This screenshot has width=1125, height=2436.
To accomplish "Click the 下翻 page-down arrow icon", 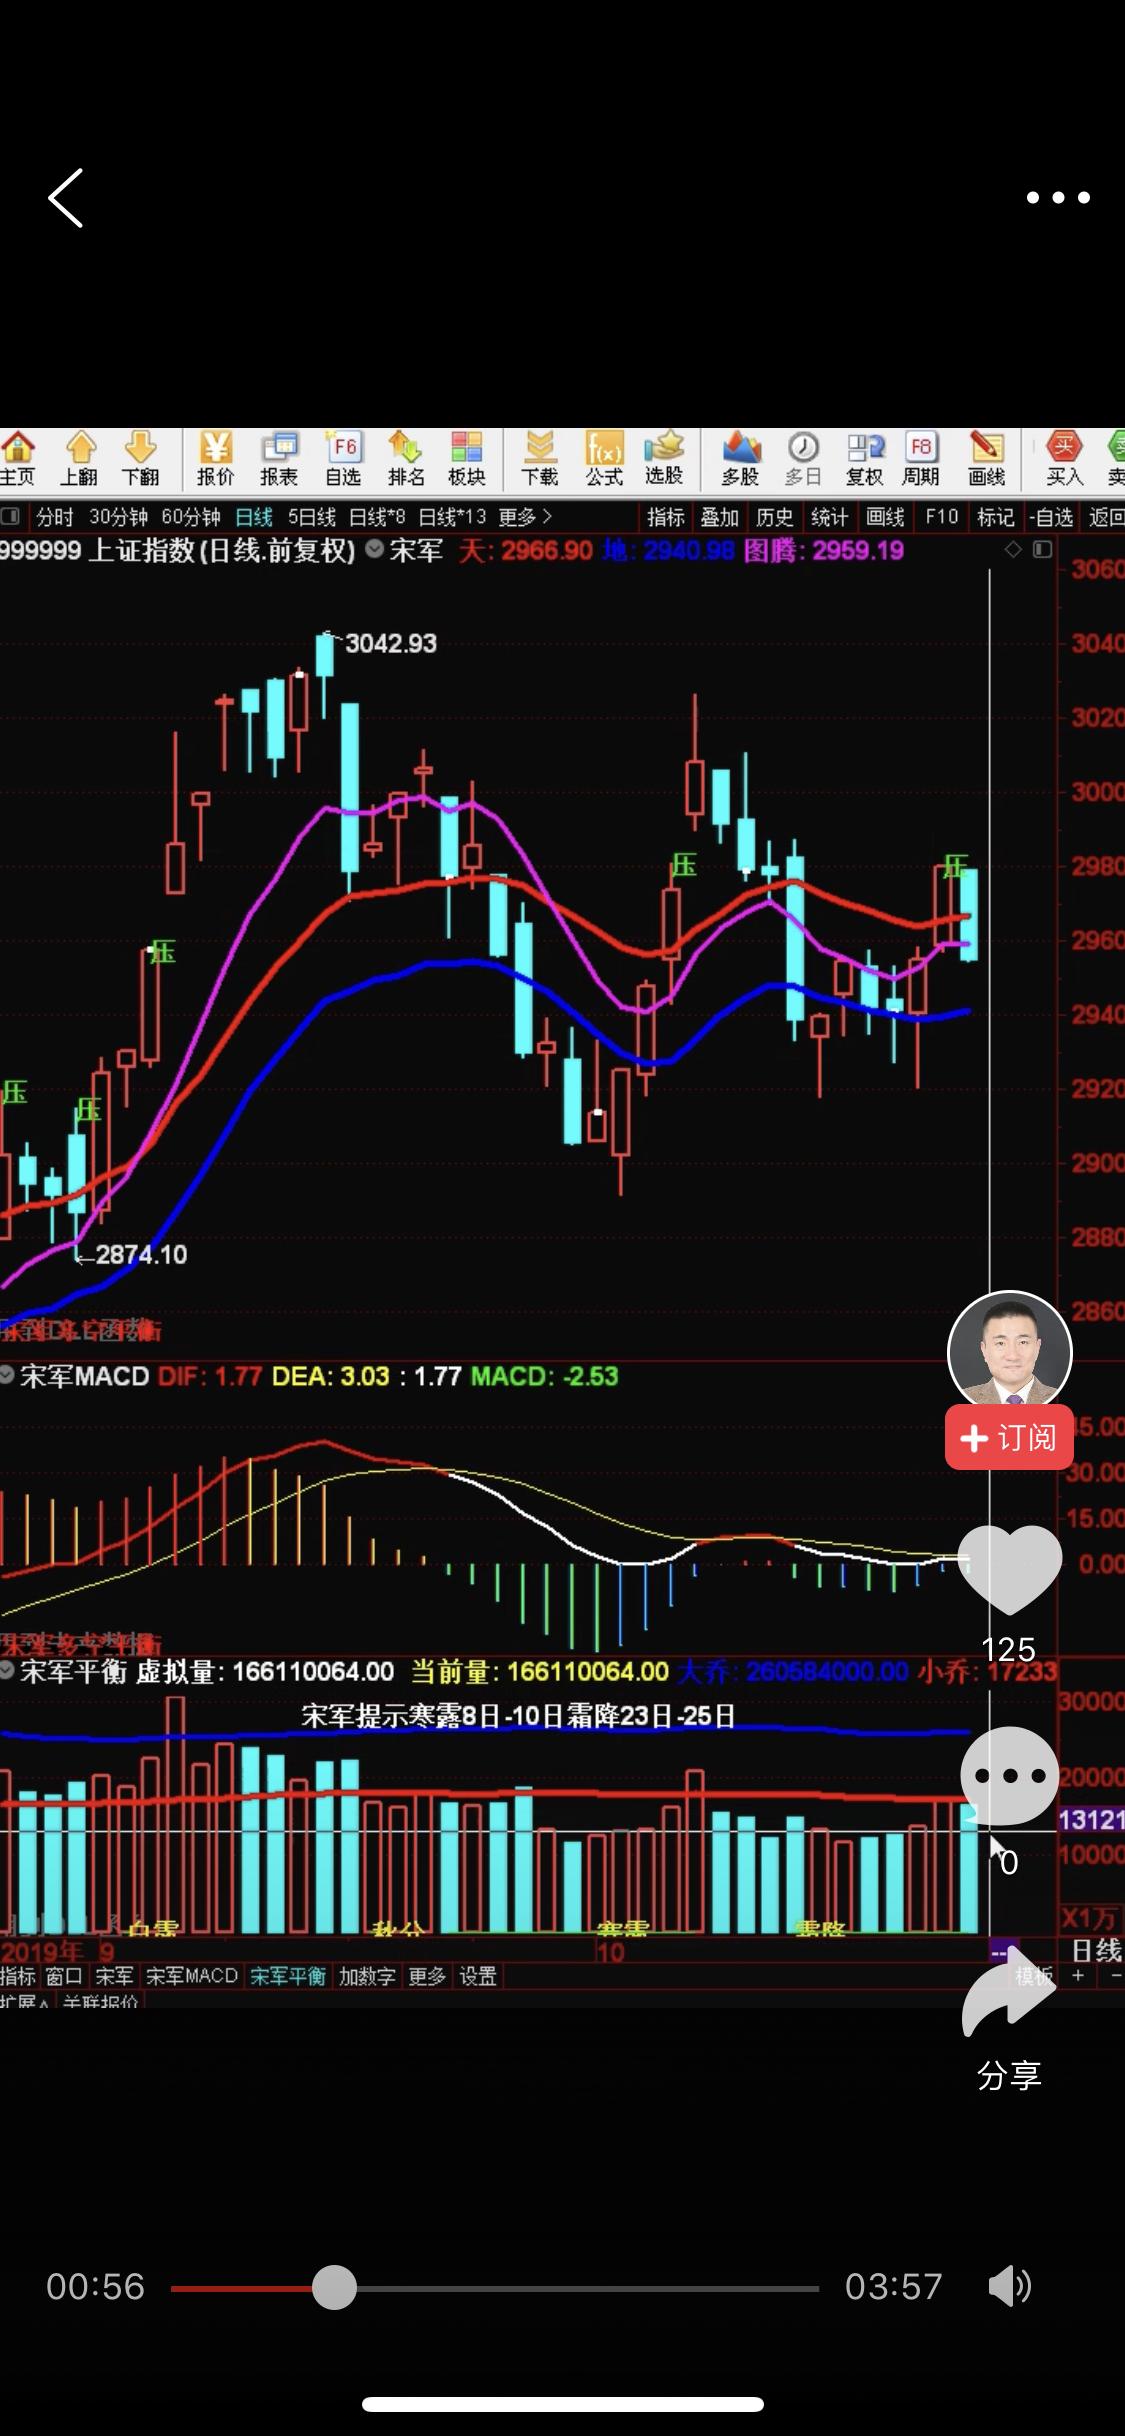I will click(141, 459).
